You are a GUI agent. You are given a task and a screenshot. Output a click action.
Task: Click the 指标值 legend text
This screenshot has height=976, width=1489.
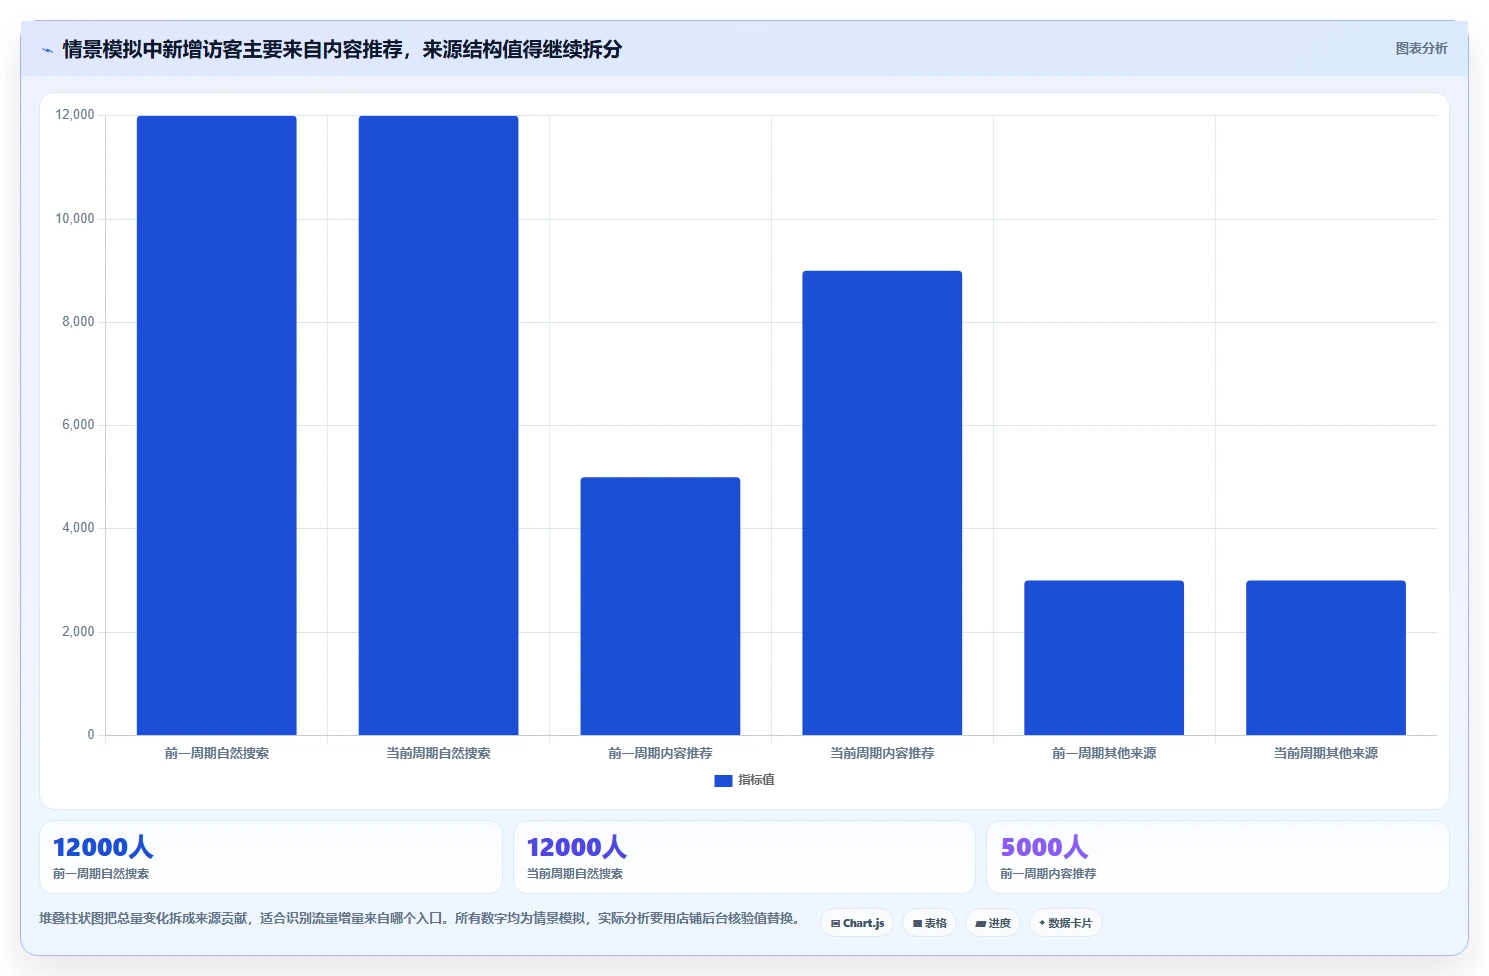[x=756, y=780]
